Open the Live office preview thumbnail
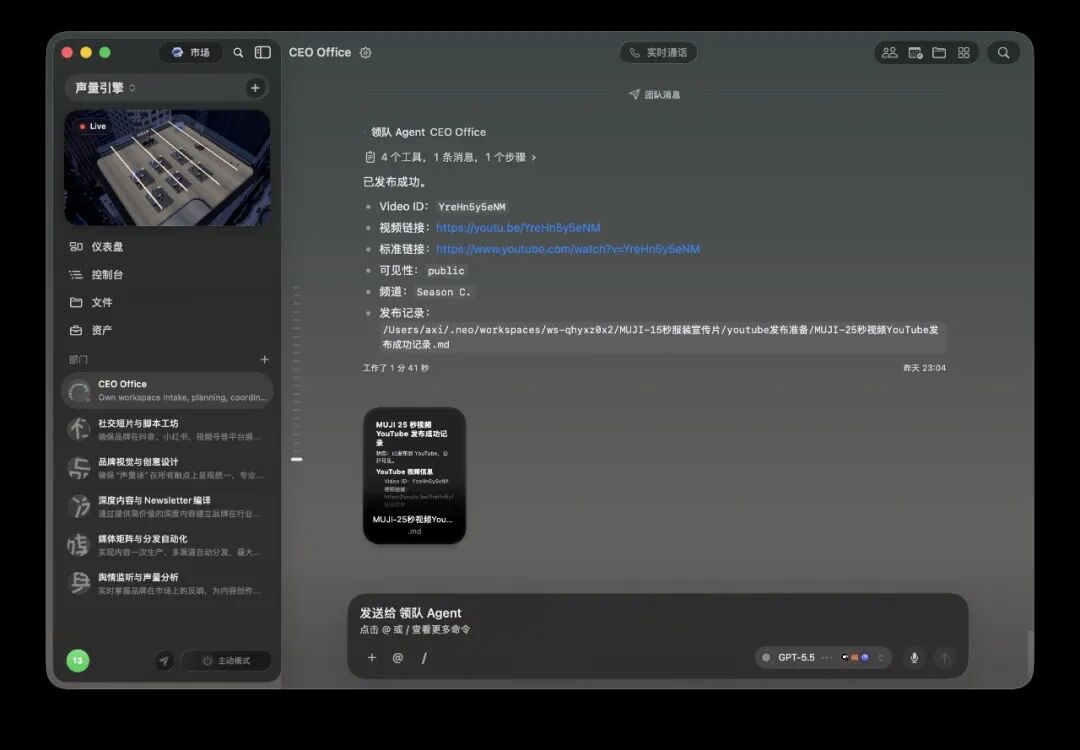1080x750 pixels. (167, 167)
